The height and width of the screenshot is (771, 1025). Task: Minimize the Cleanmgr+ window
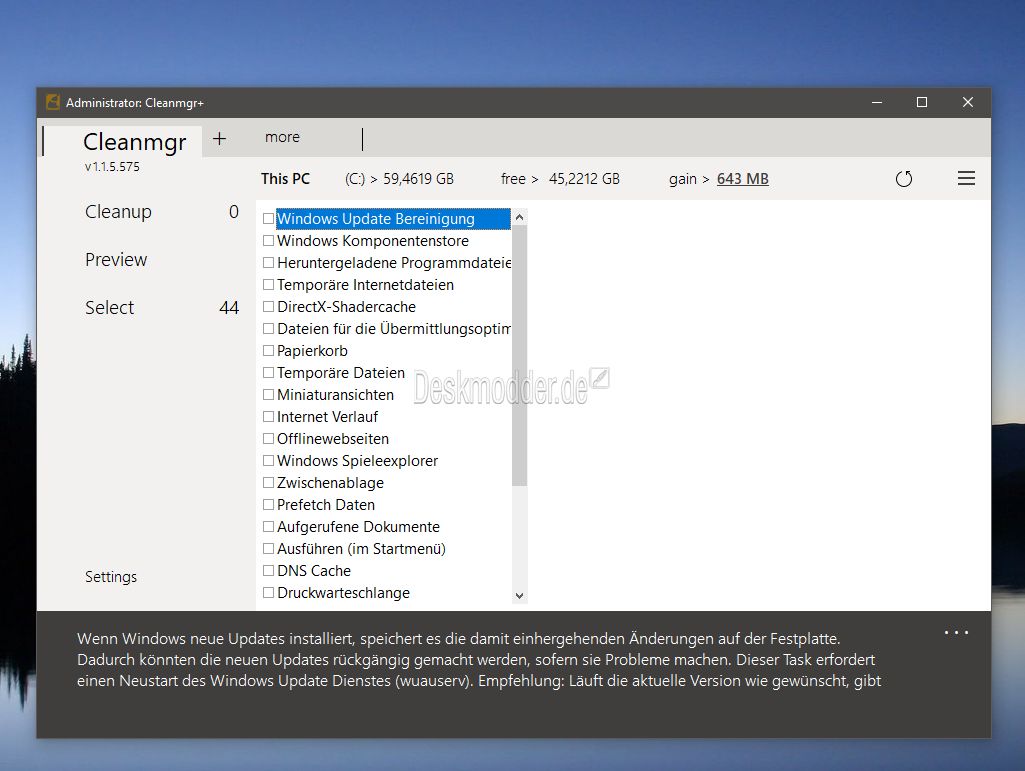877,102
